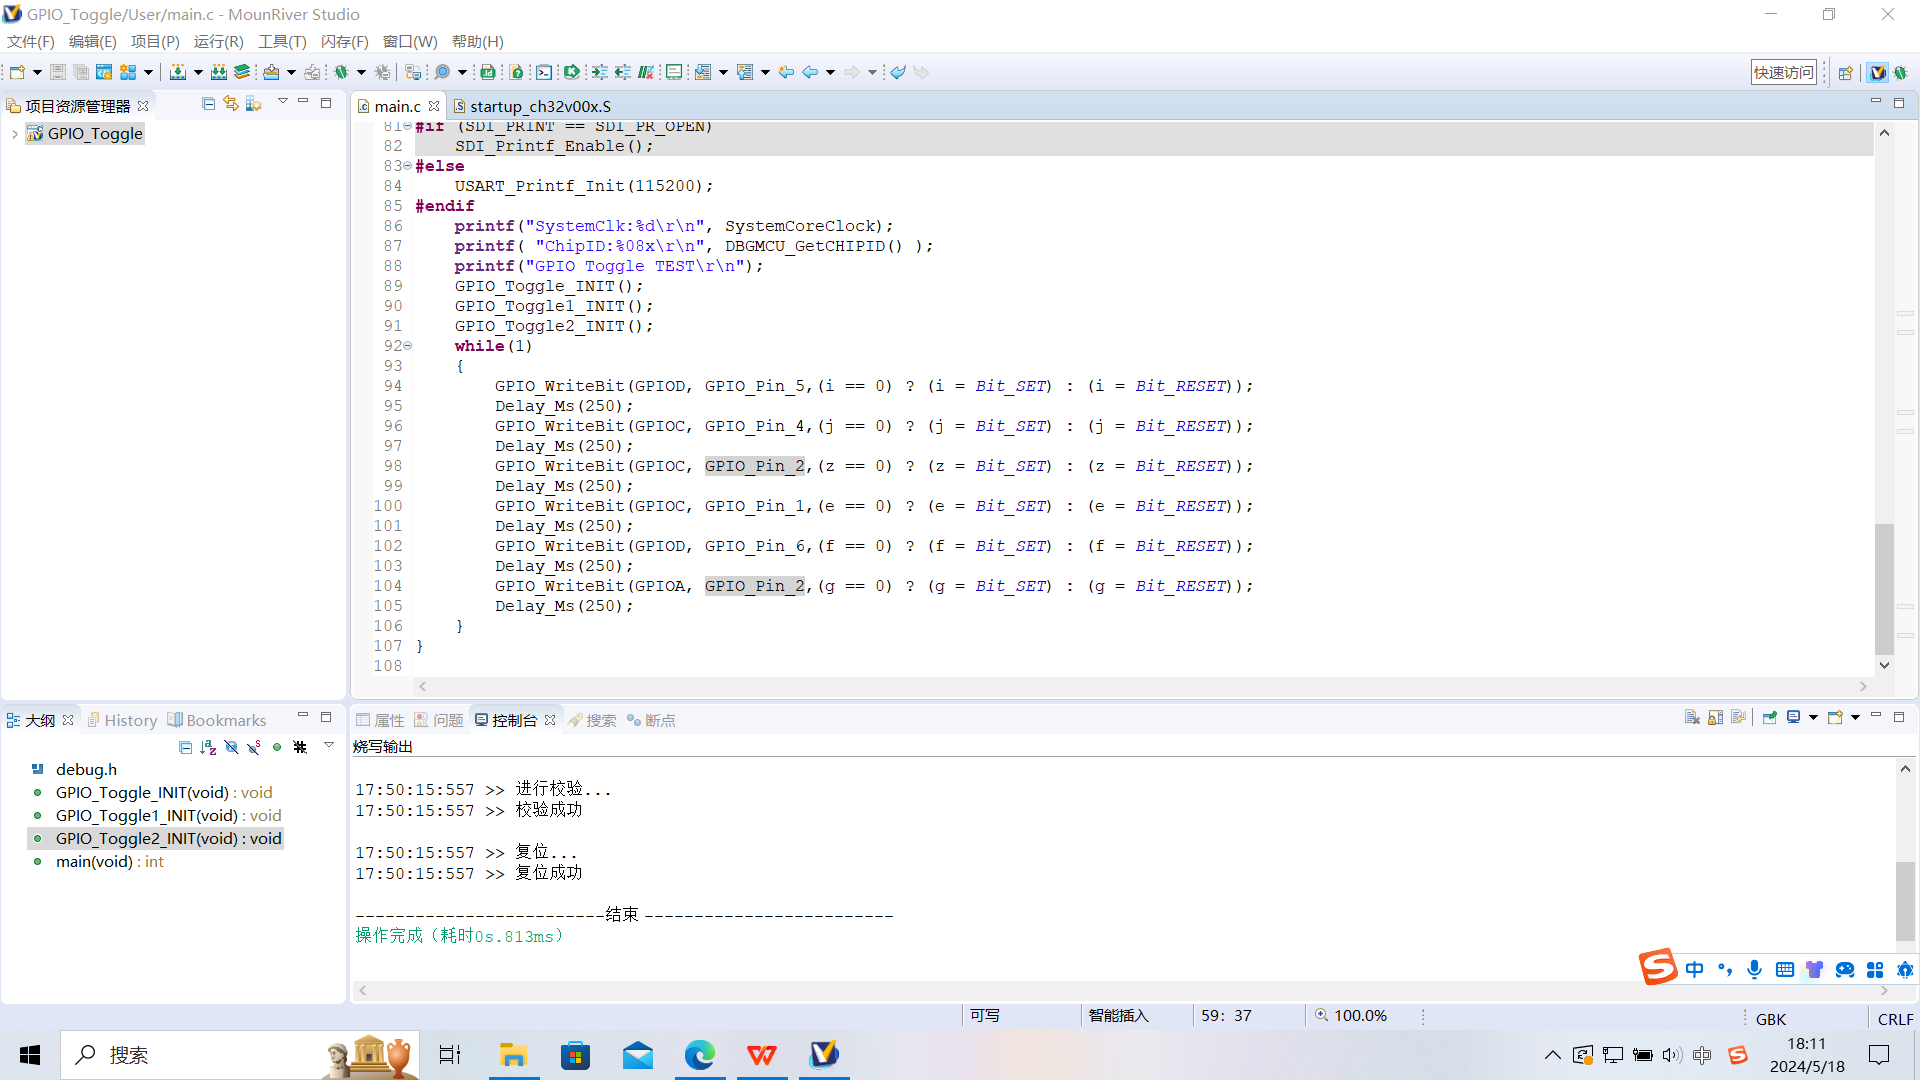Expand the GPIO_Toggle project tree node
The height and width of the screenshot is (1080, 1920).
tap(14, 134)
